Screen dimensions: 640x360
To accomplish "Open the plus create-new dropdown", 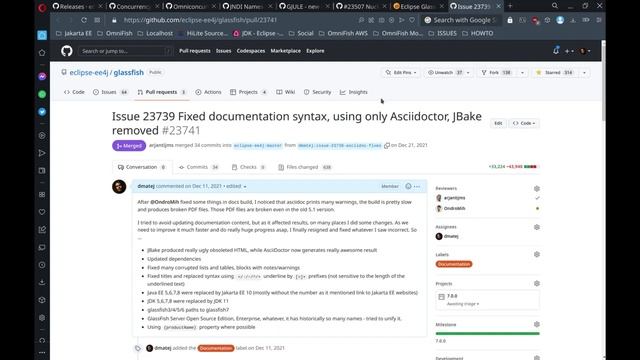I will tap(569, 51).
